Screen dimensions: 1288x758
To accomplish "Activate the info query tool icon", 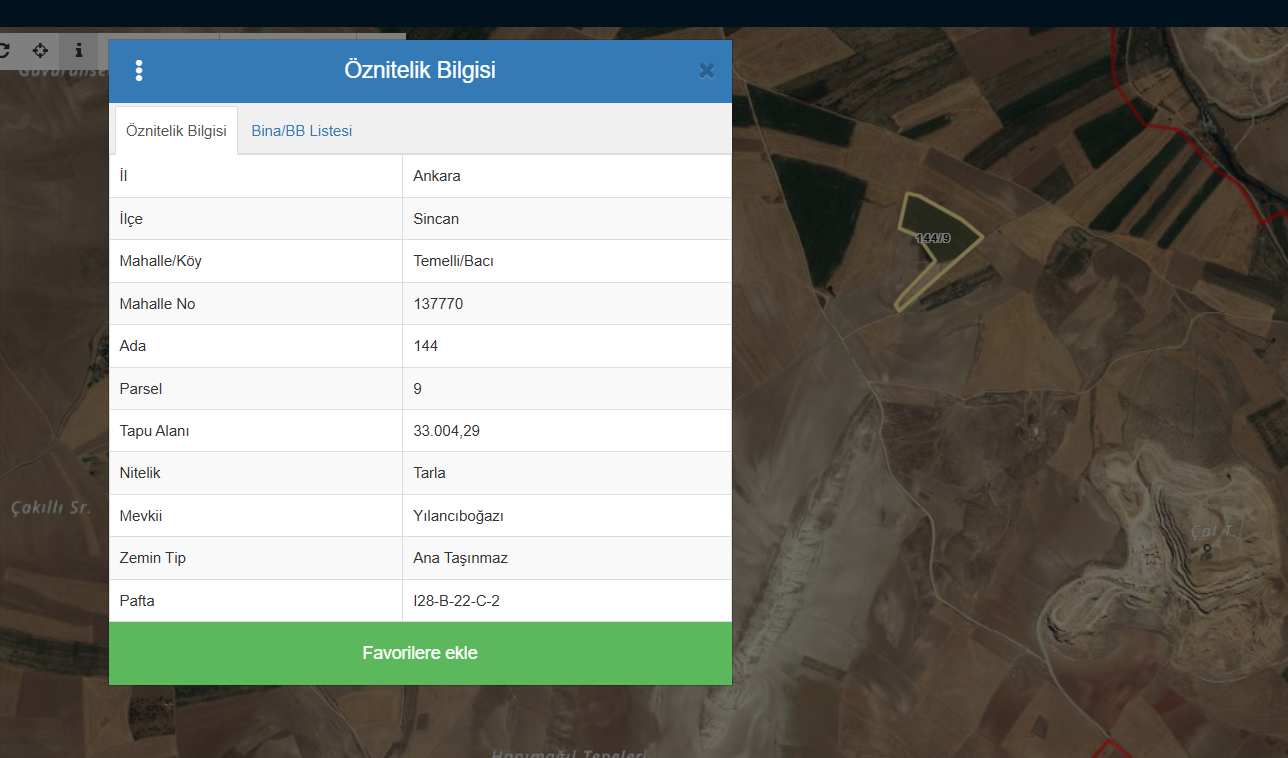I will pos(79,50).
